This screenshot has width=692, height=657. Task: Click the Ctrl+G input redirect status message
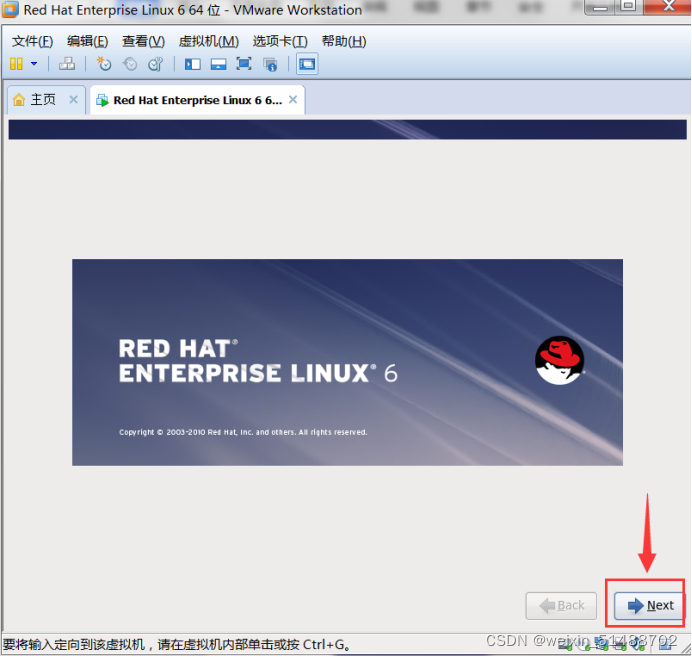tap(177, 644)
